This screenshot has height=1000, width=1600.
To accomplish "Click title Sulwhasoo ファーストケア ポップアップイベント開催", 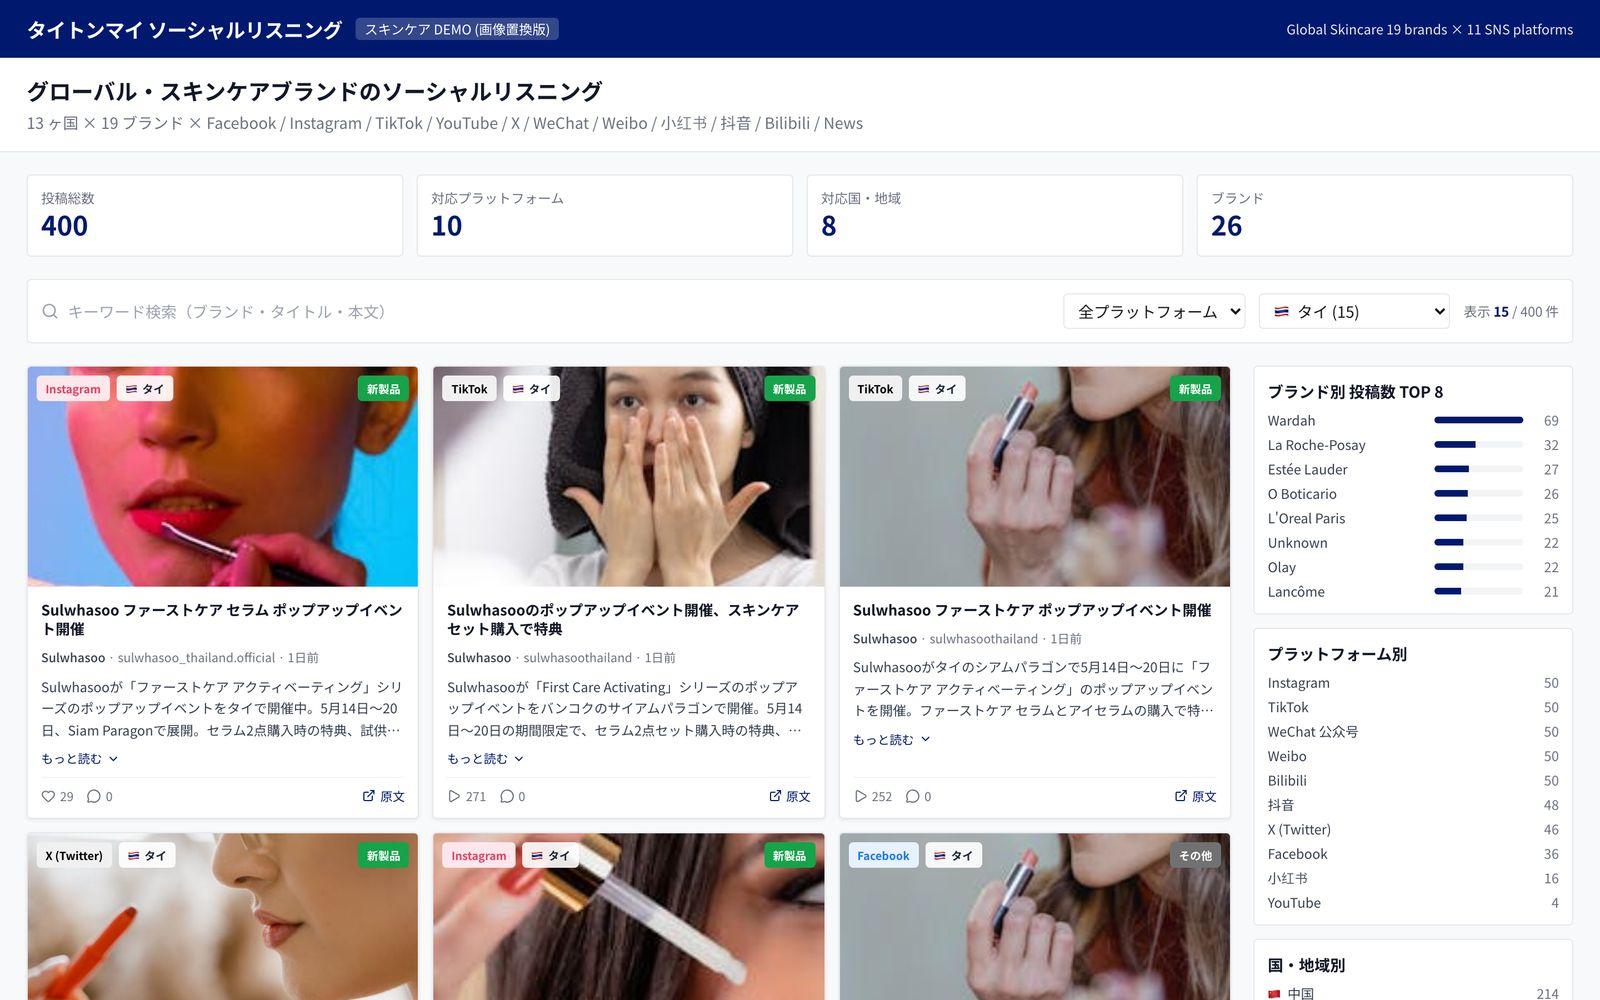I will pos(1032,610).
